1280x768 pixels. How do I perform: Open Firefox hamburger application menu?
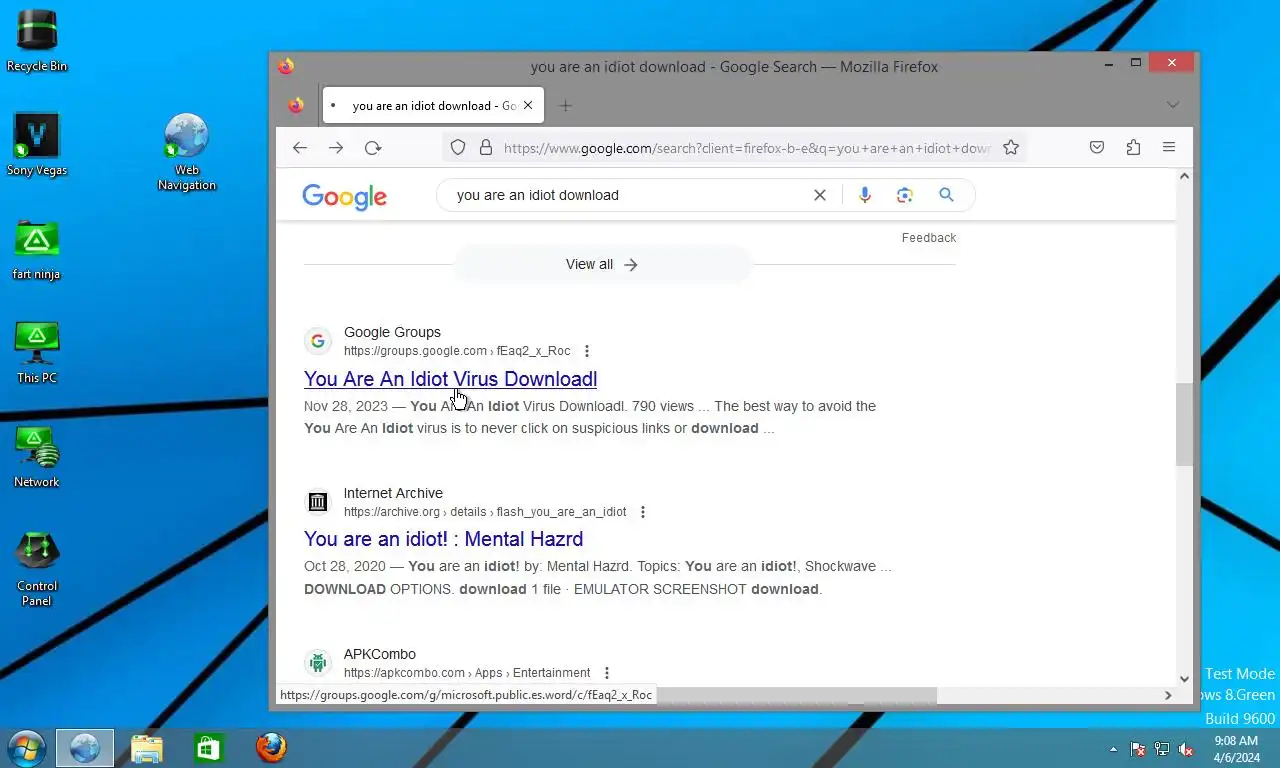pyautogui.click(x=1169, y=148)
